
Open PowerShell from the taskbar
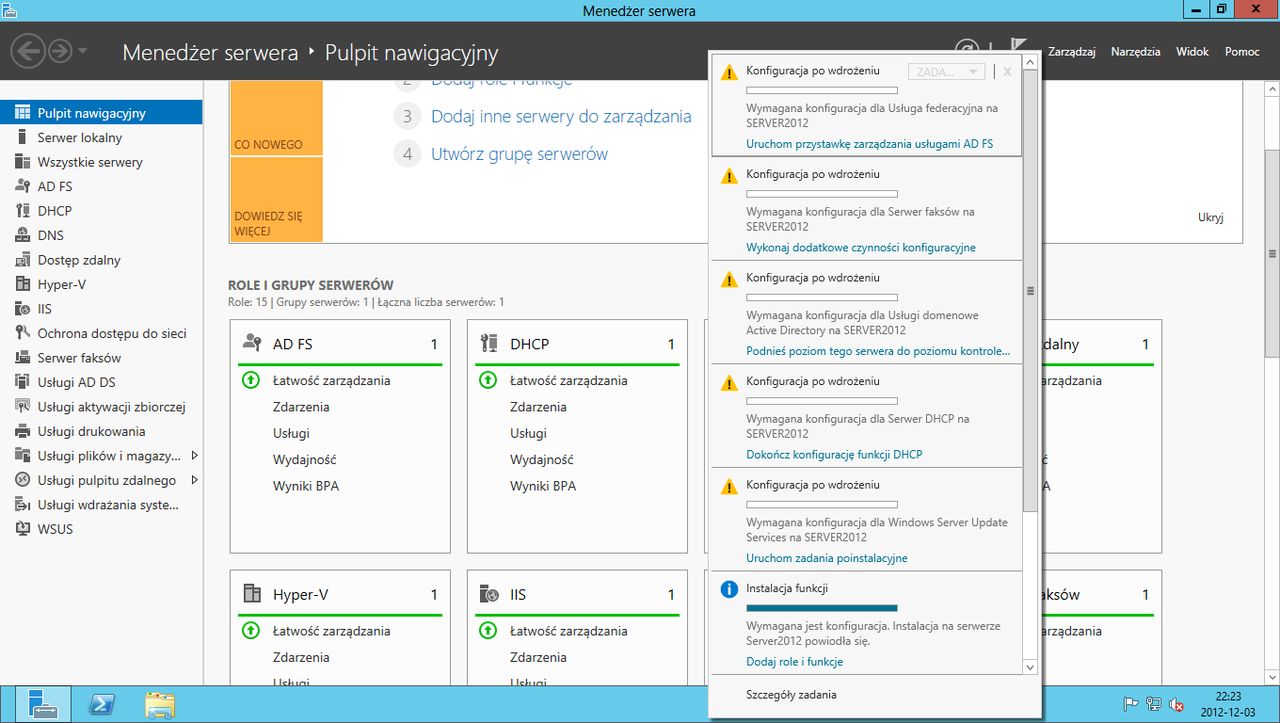pos(101,705)
